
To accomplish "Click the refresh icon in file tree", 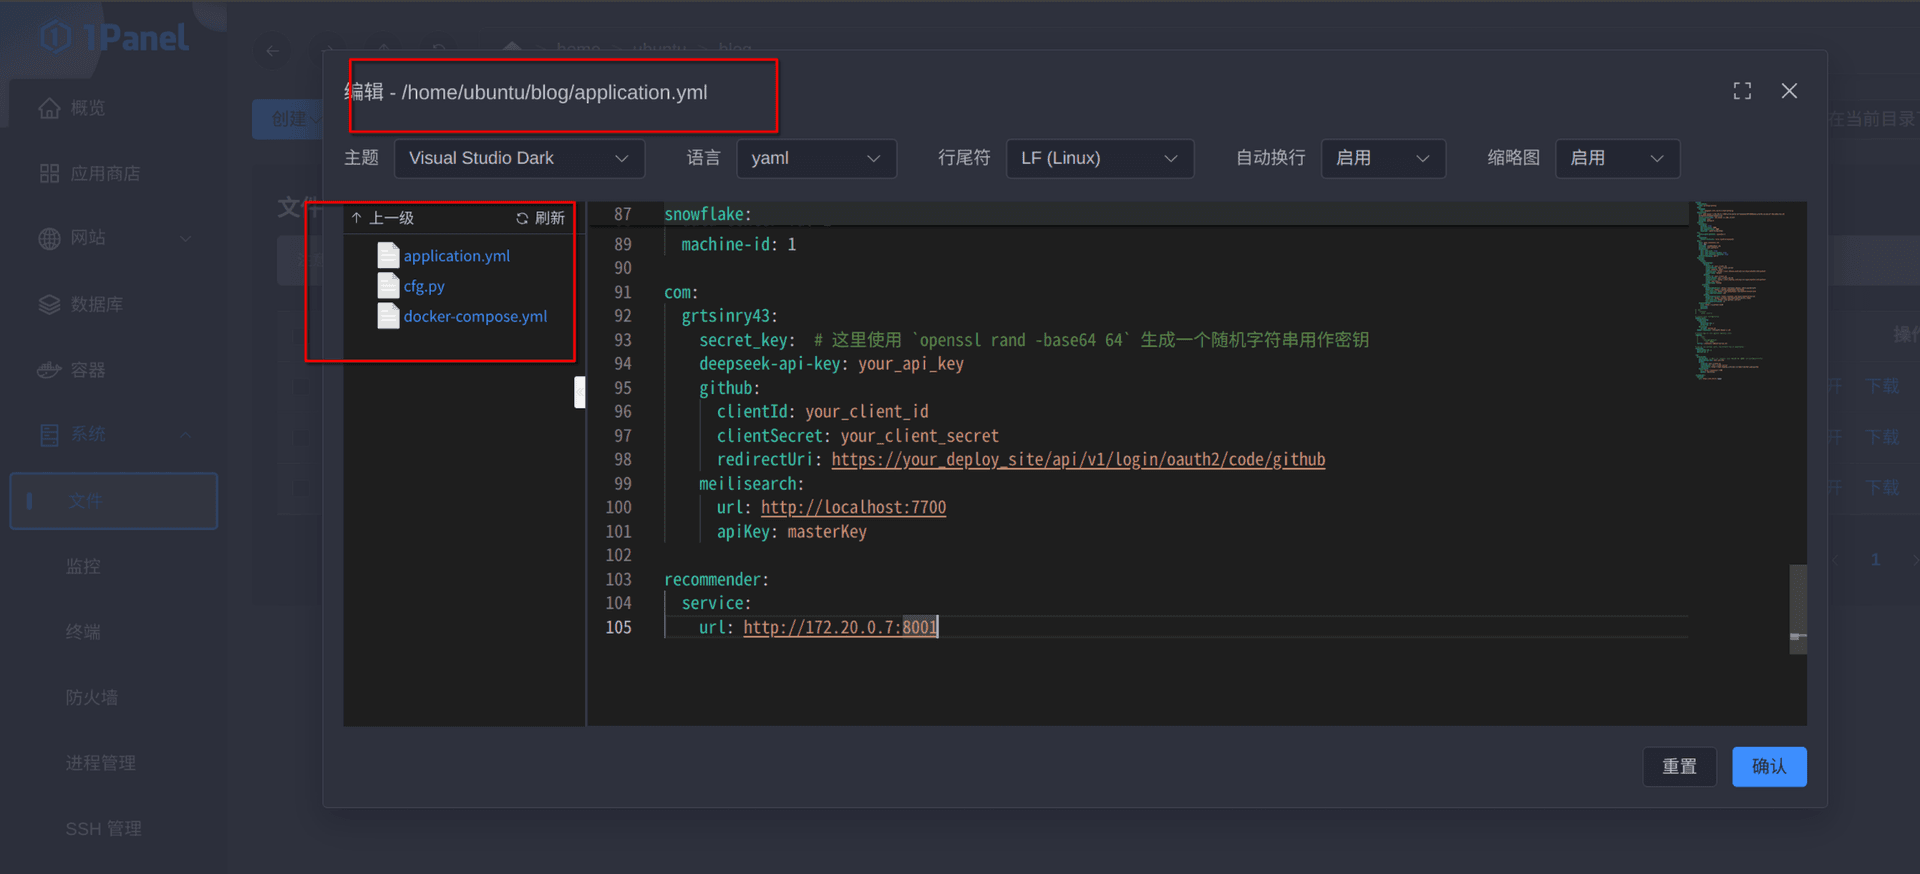I will tap(522, 218).
